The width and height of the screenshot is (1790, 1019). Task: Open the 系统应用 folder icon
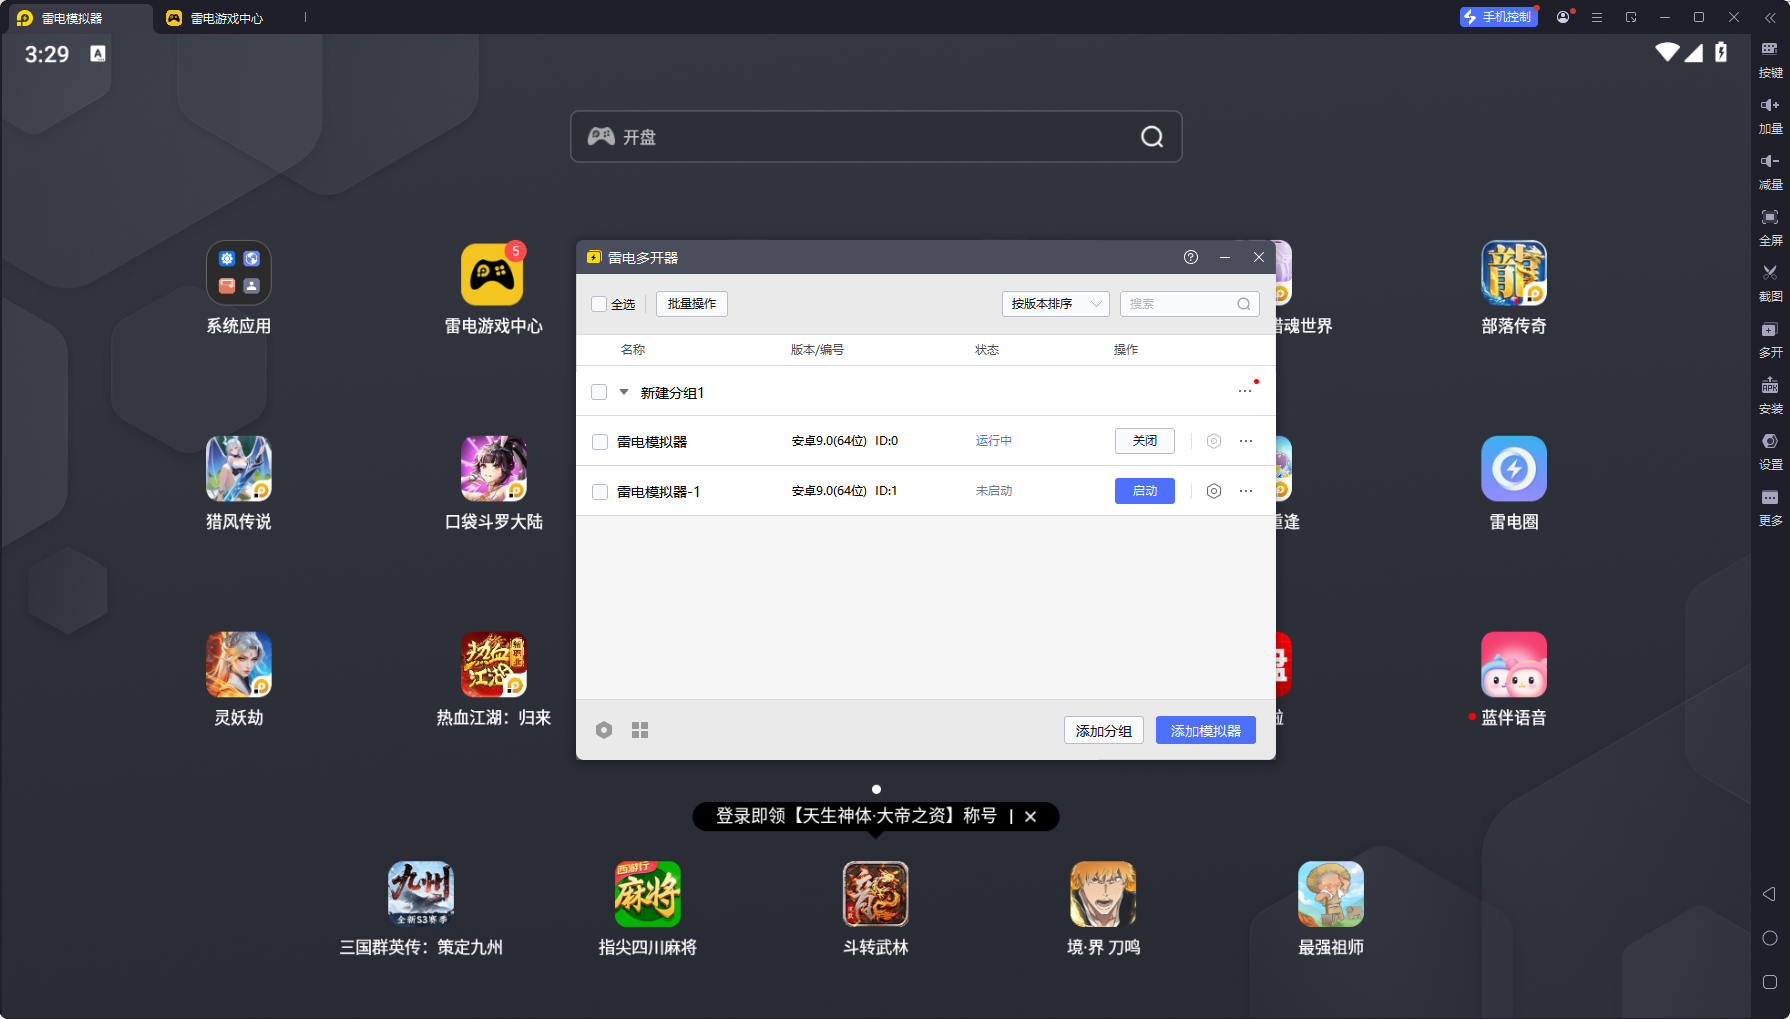(239, 273)
